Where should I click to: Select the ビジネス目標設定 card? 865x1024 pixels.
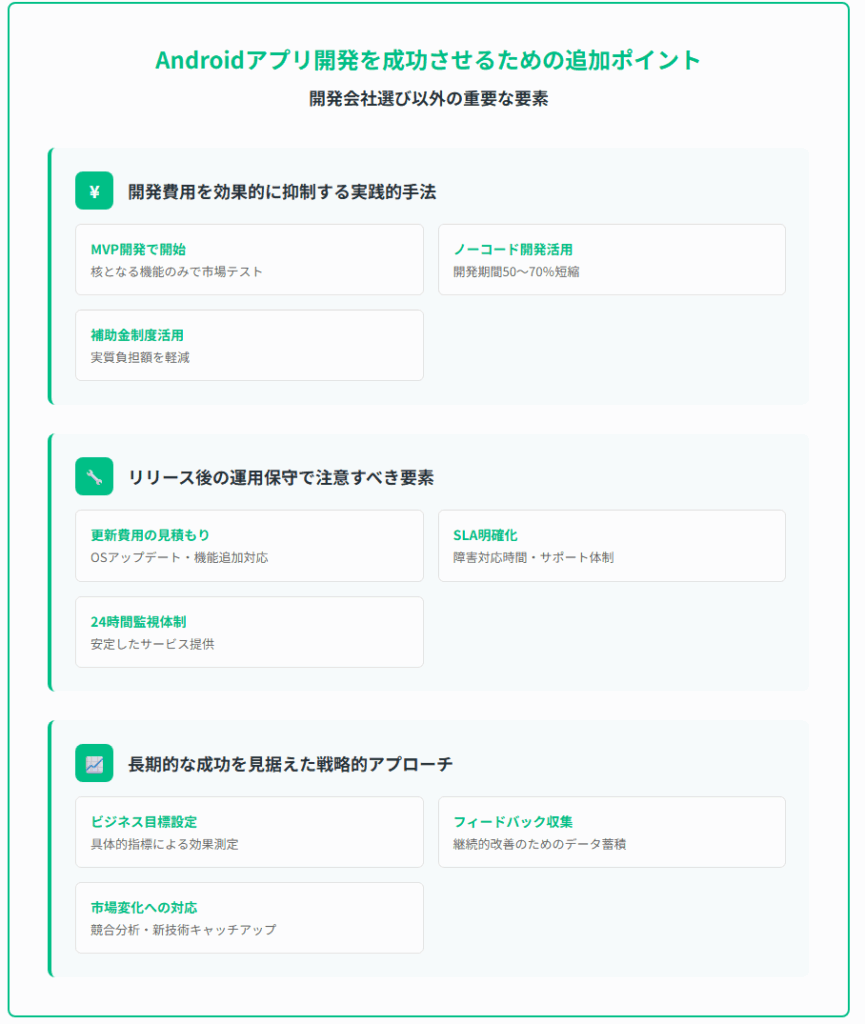click(249, 832)
